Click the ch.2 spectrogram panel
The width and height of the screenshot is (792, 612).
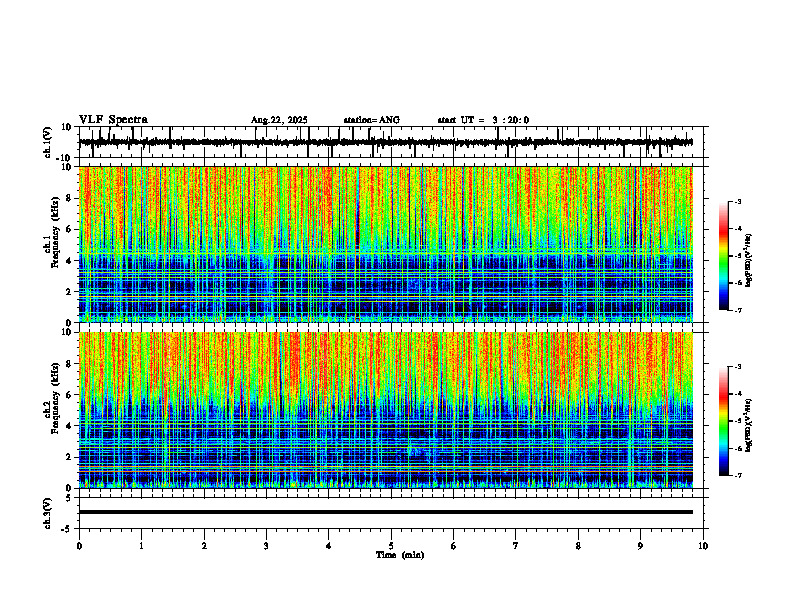click(x=385, y=410)
